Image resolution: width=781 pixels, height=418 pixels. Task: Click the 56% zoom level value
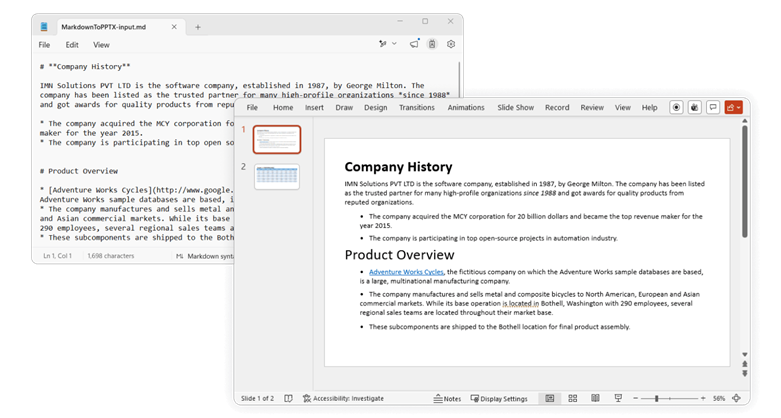[x=719, y=399]
